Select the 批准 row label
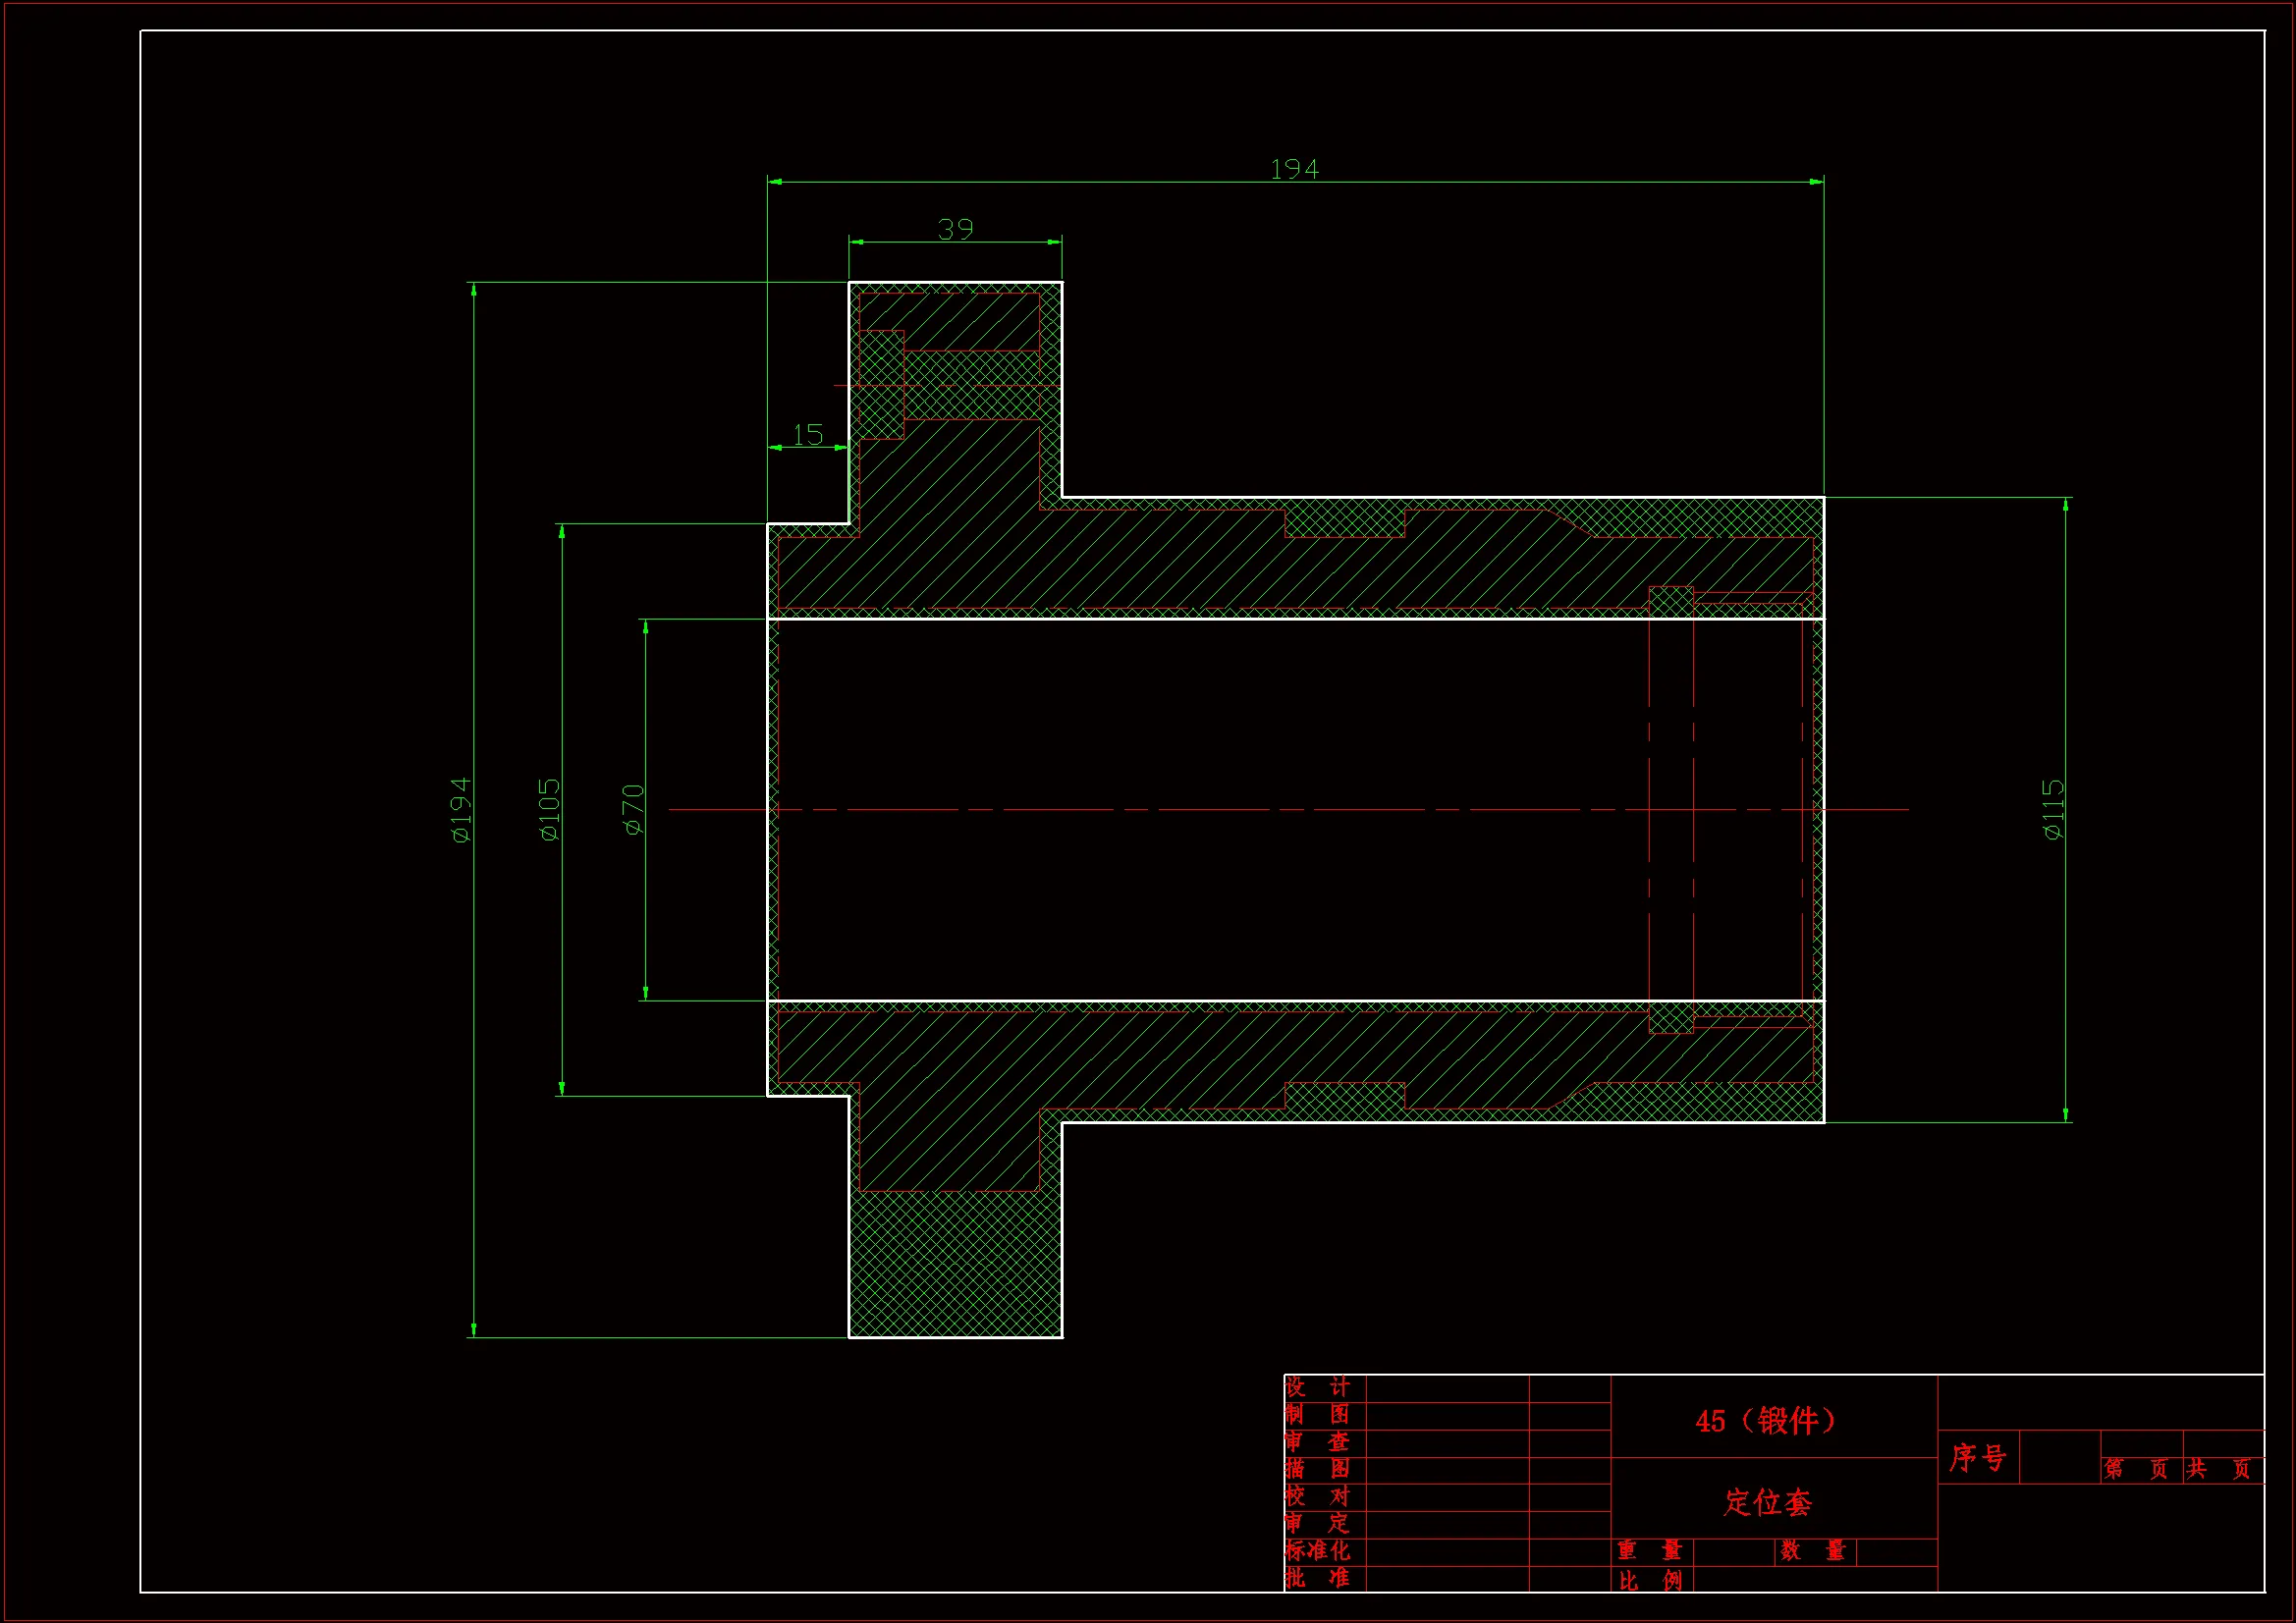This screenshot has height=1623, width=2296. (1317, 1578)
